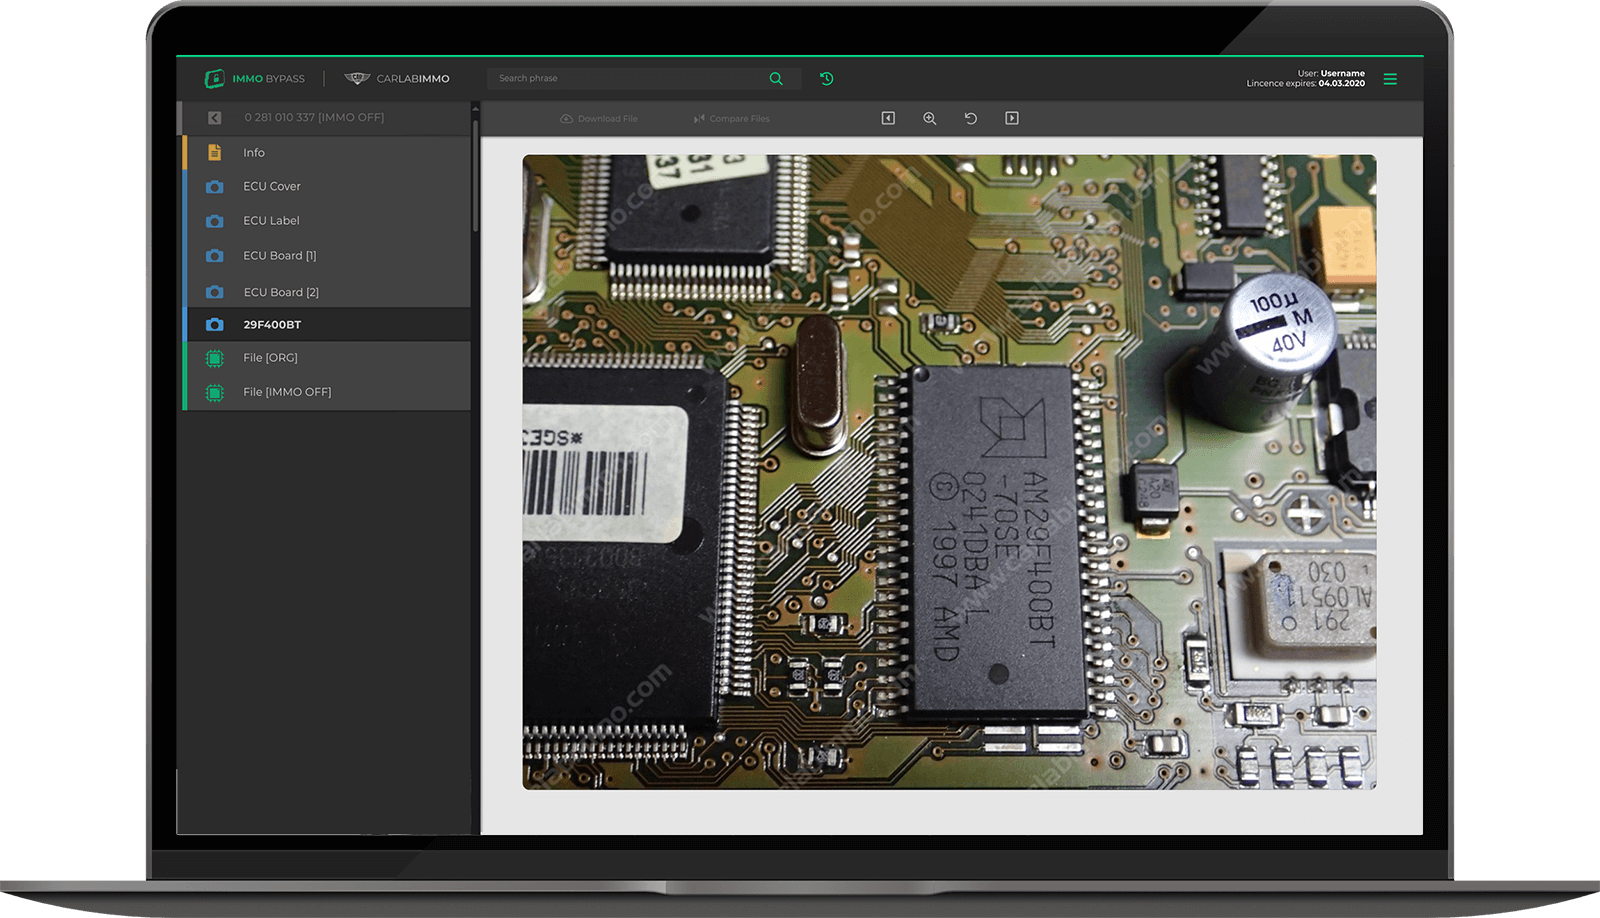
Task: Click the camera icon beside ECU Label
Action: (214, 221)
